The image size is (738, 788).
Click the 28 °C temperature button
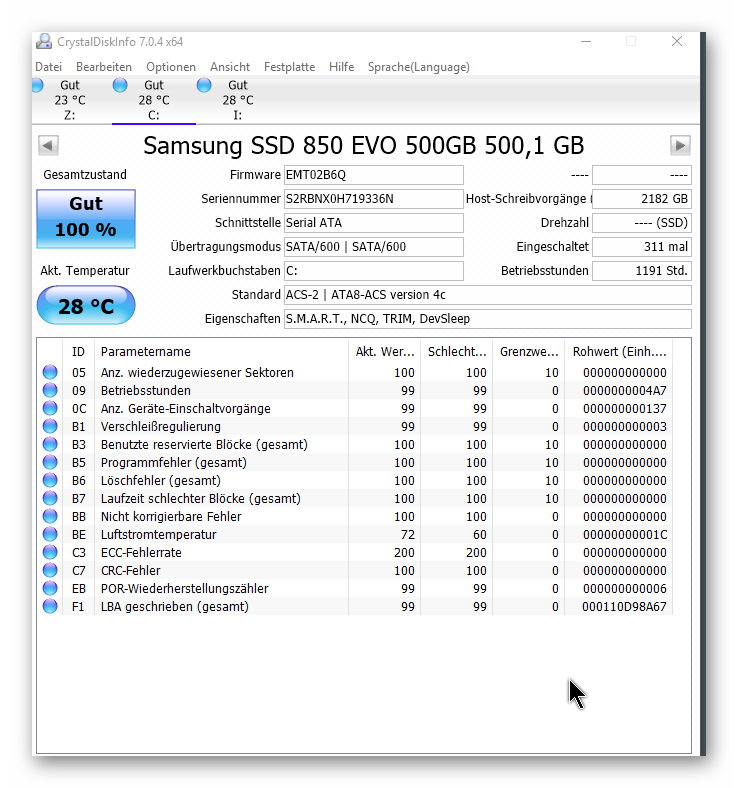point(86,306)
